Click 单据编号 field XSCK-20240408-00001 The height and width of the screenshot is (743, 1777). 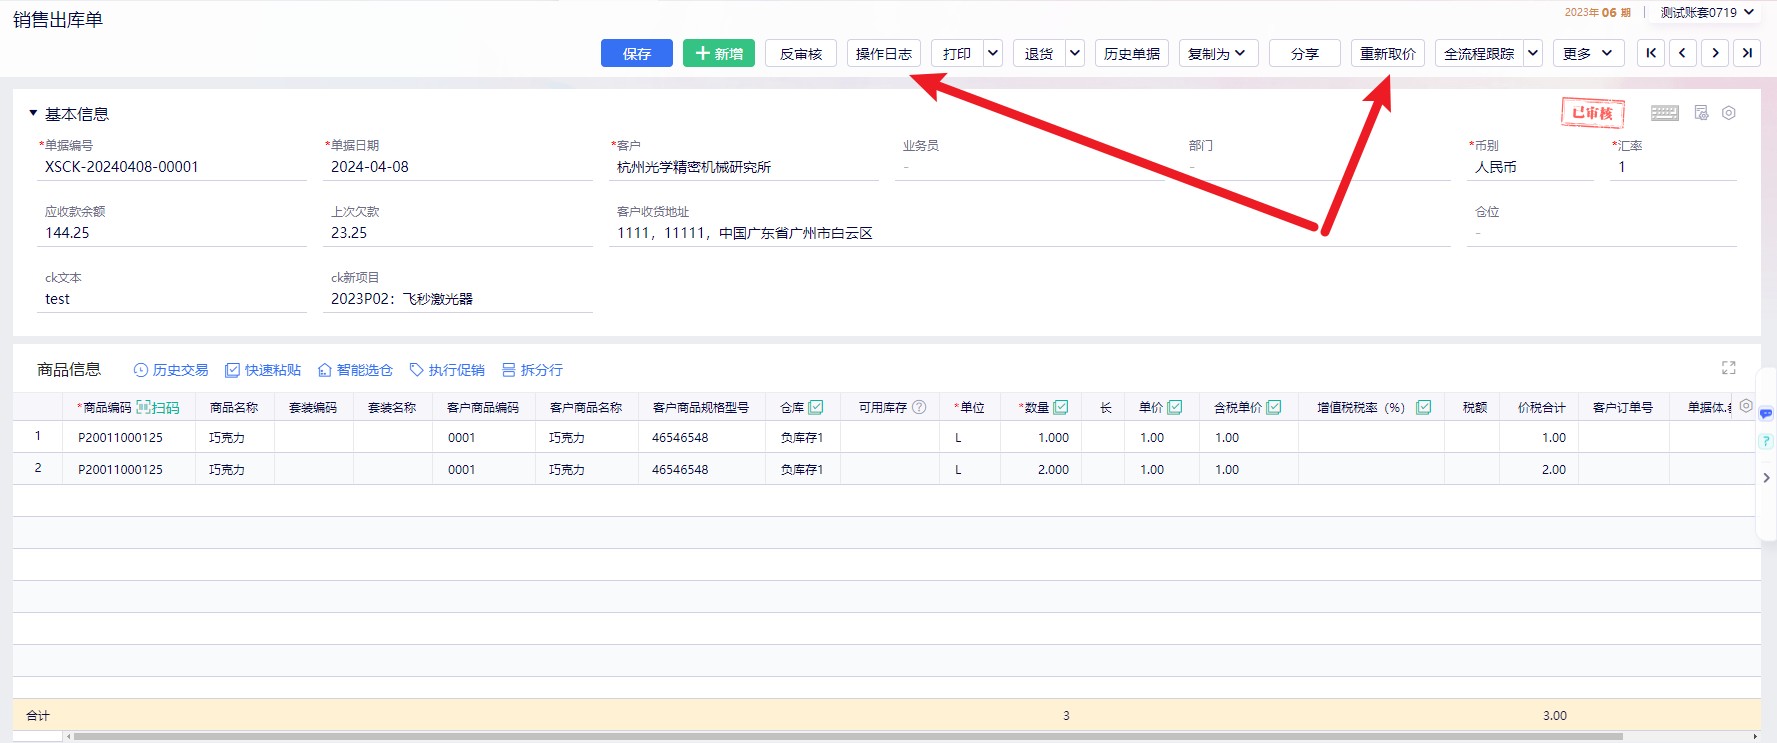[172, 167]
